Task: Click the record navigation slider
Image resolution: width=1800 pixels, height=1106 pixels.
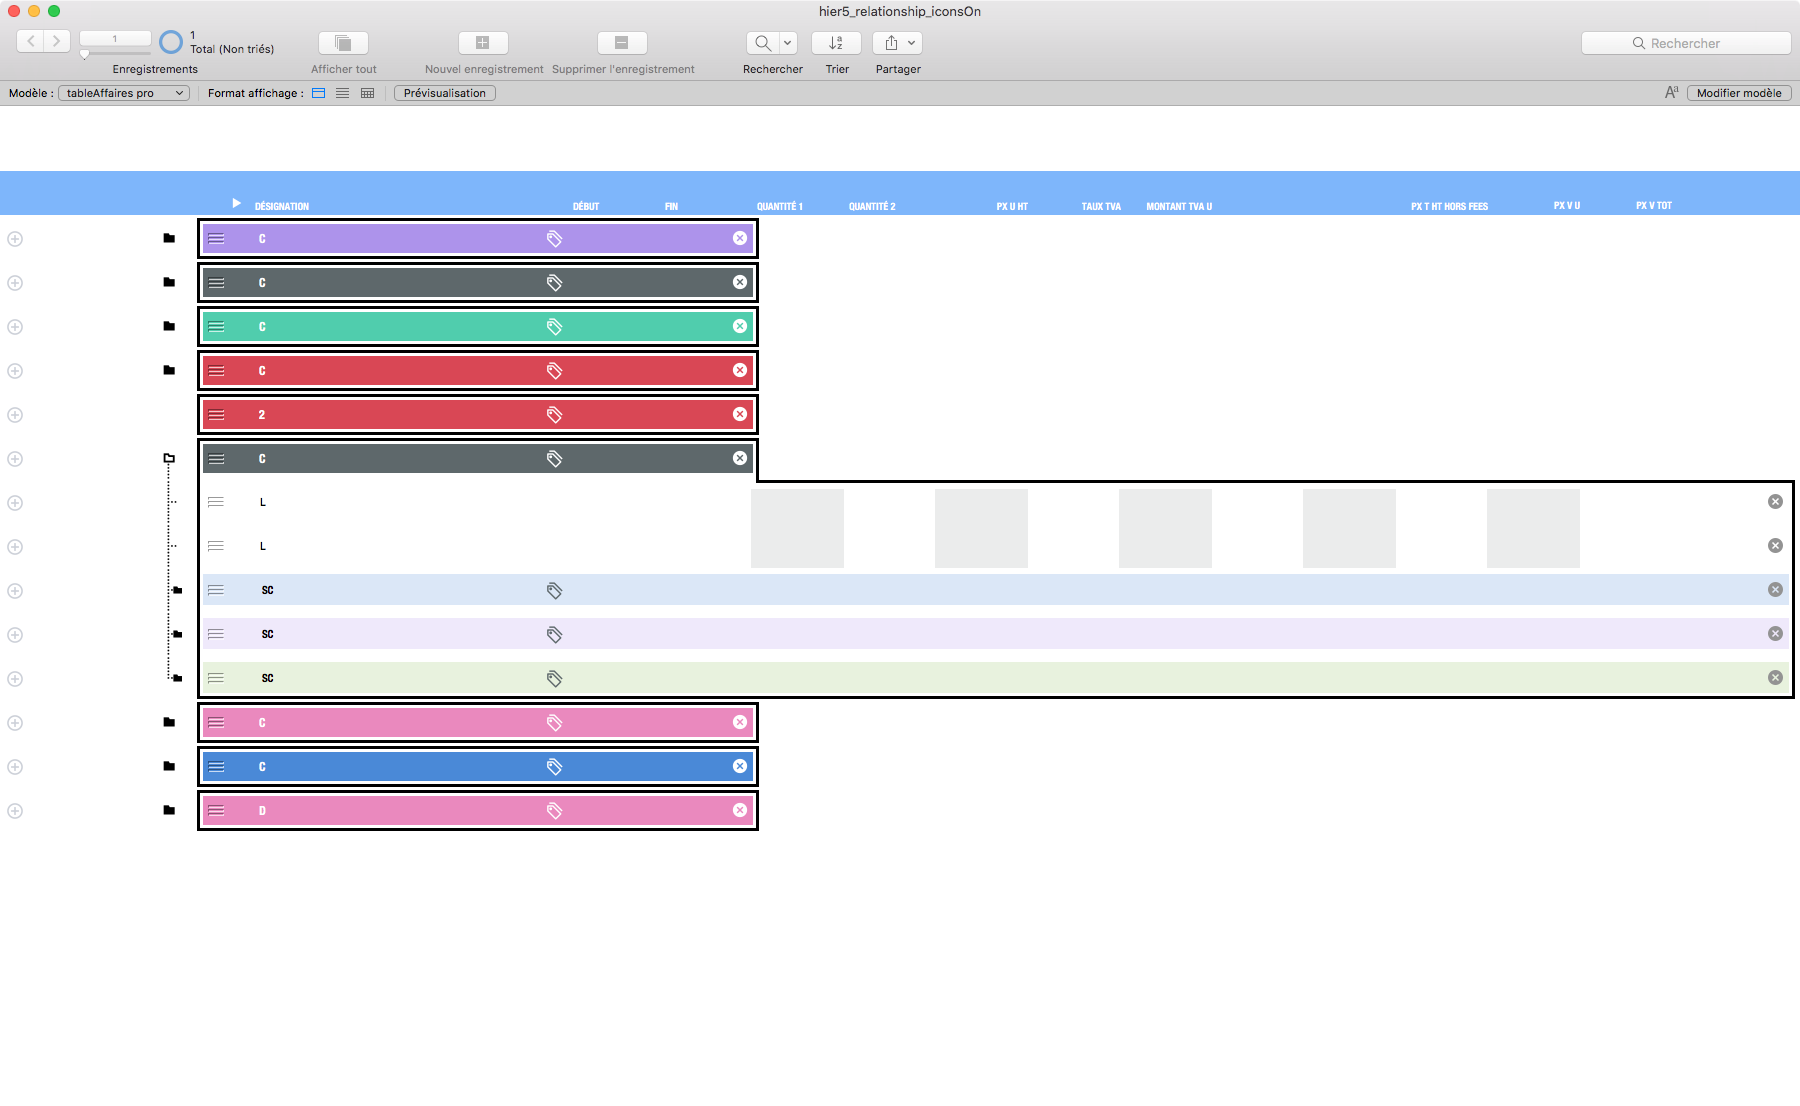Action: pos(114,54)
